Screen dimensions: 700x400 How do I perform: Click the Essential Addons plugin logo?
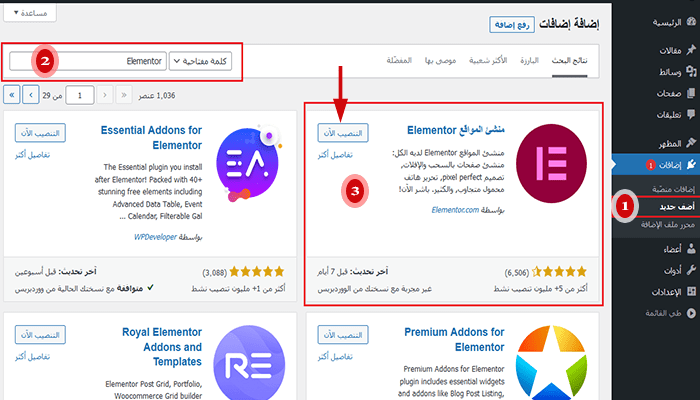tap(248, 163)
